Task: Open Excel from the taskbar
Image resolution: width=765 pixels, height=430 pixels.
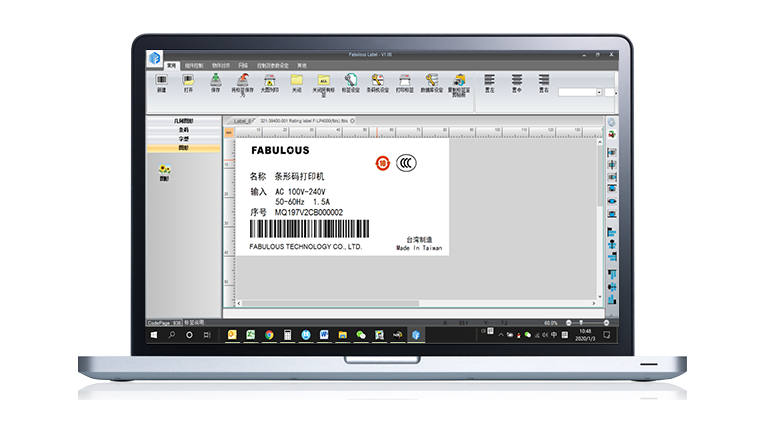Action: [250, 335]
